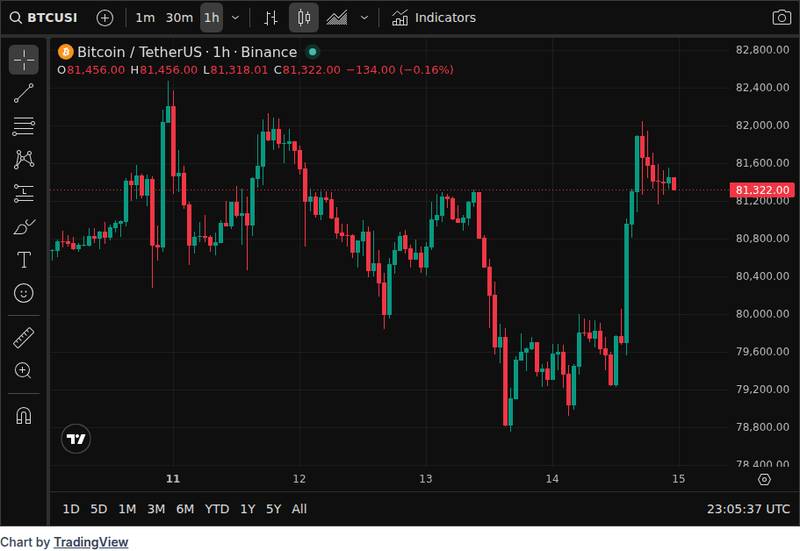Set range to 6M
Image resolution: width=800 pixels, height=551 pixels.
[x=185, y=509]
